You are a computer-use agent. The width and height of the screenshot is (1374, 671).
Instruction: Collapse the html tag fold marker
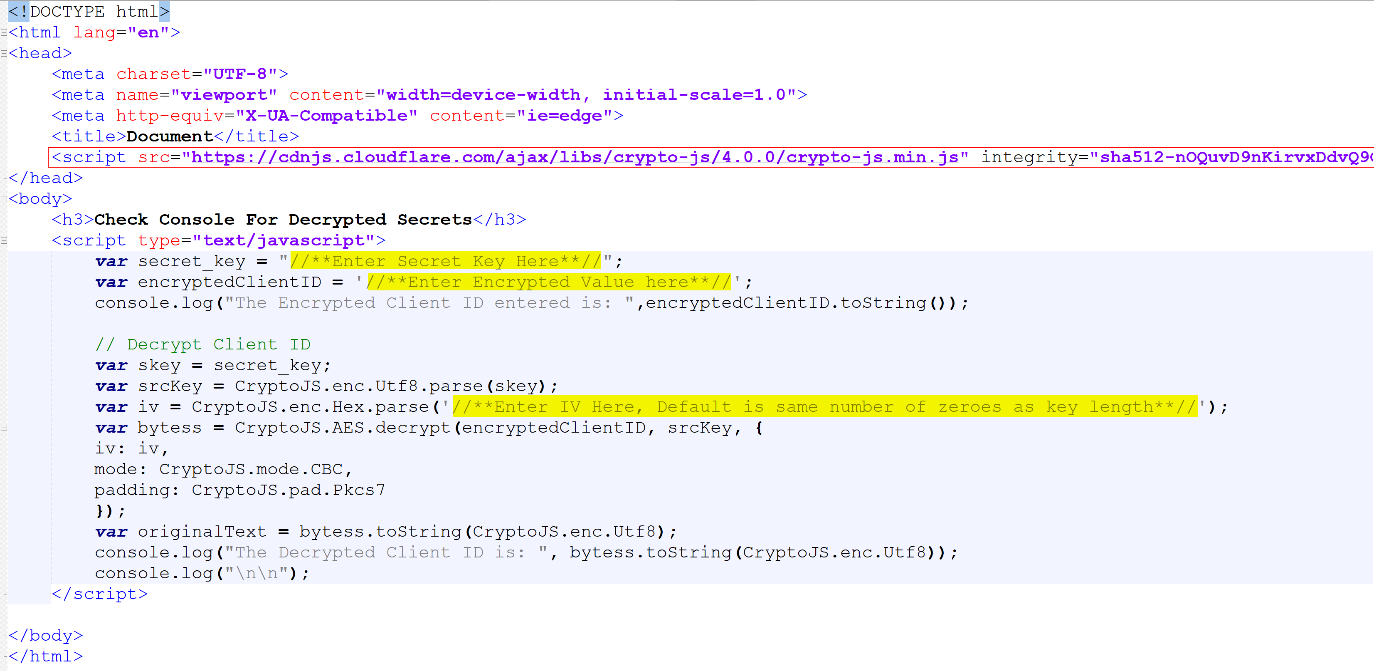(4, 33)
